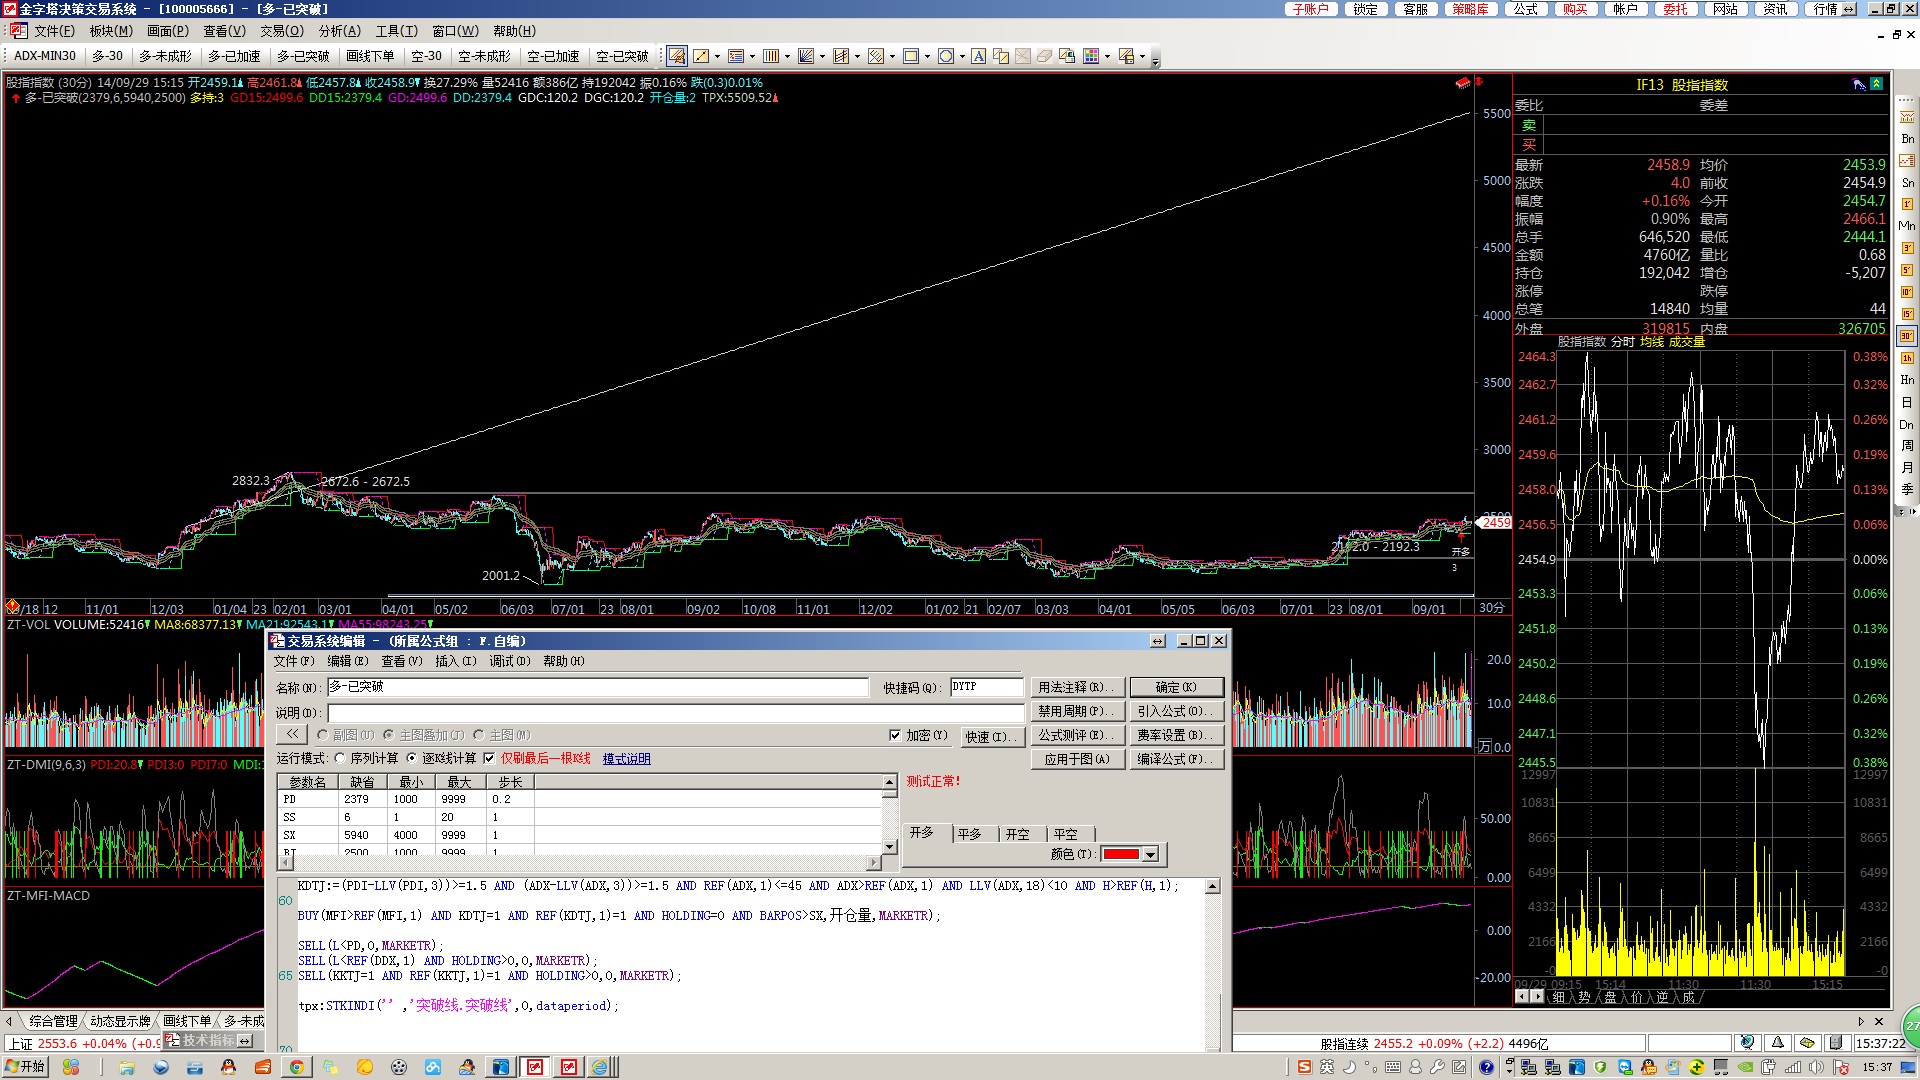Click the Windows Start button
The image size is (1920, 1080).
point(26,1067)
